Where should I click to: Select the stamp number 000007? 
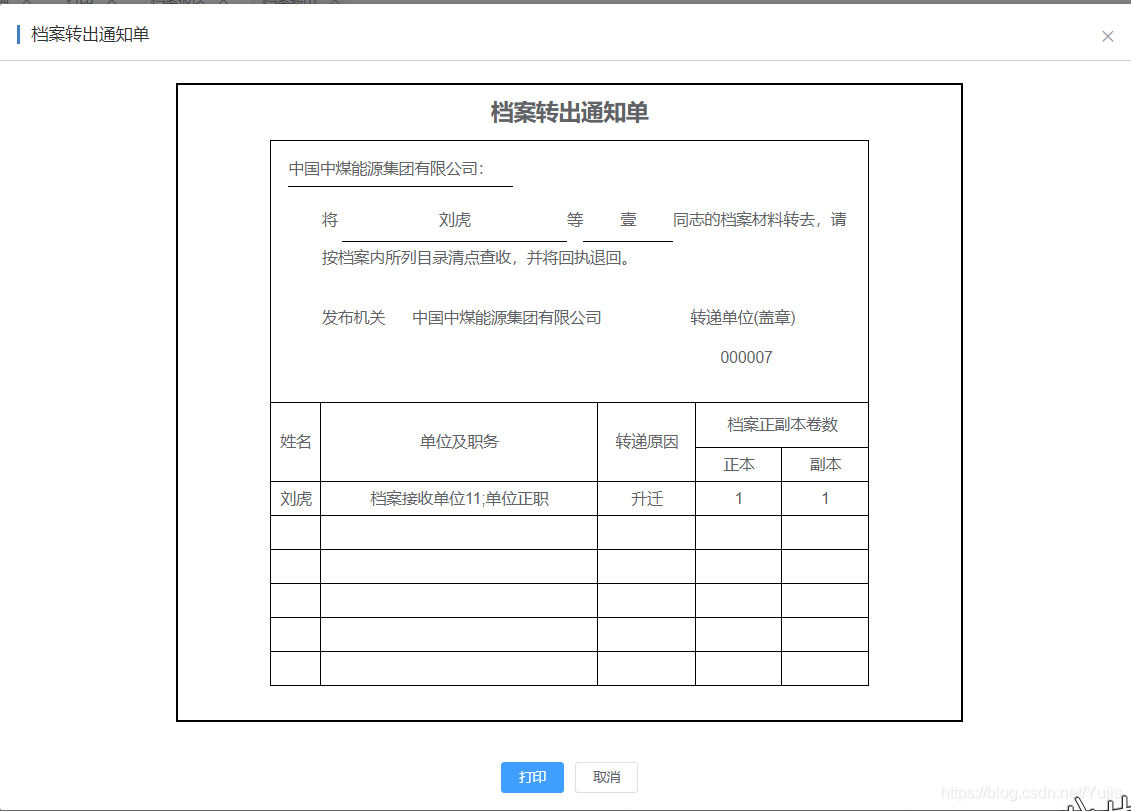tap(747, 357)
